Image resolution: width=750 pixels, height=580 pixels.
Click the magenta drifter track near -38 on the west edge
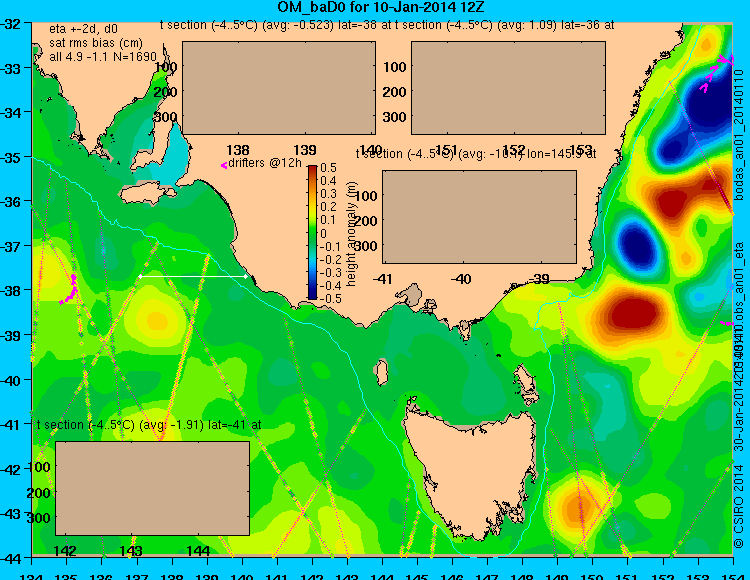point(70,290)
